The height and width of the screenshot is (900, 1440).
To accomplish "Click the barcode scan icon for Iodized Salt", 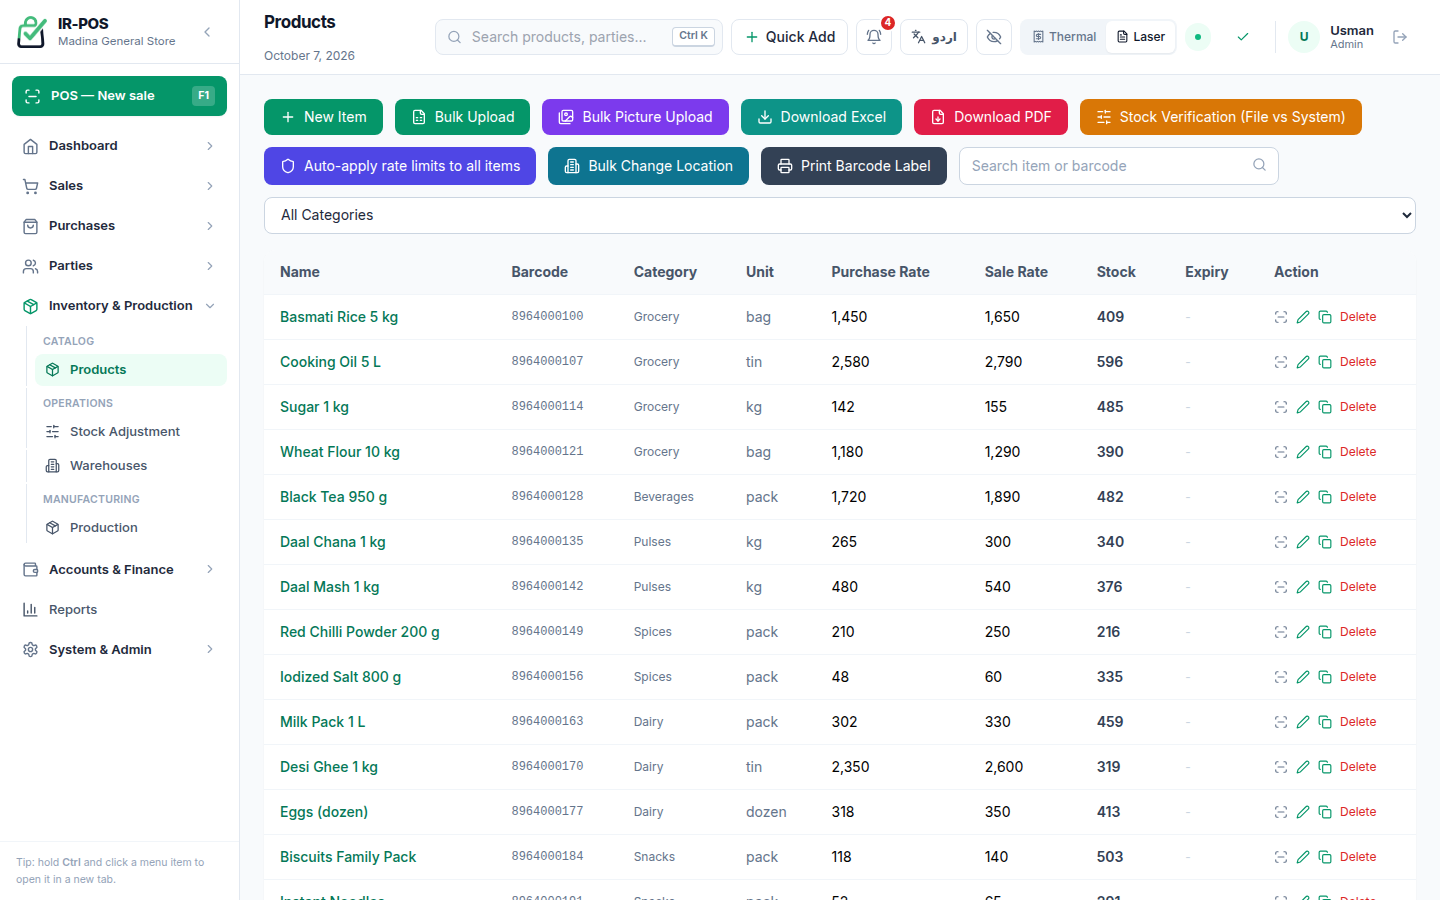I will click(1281, 677).
